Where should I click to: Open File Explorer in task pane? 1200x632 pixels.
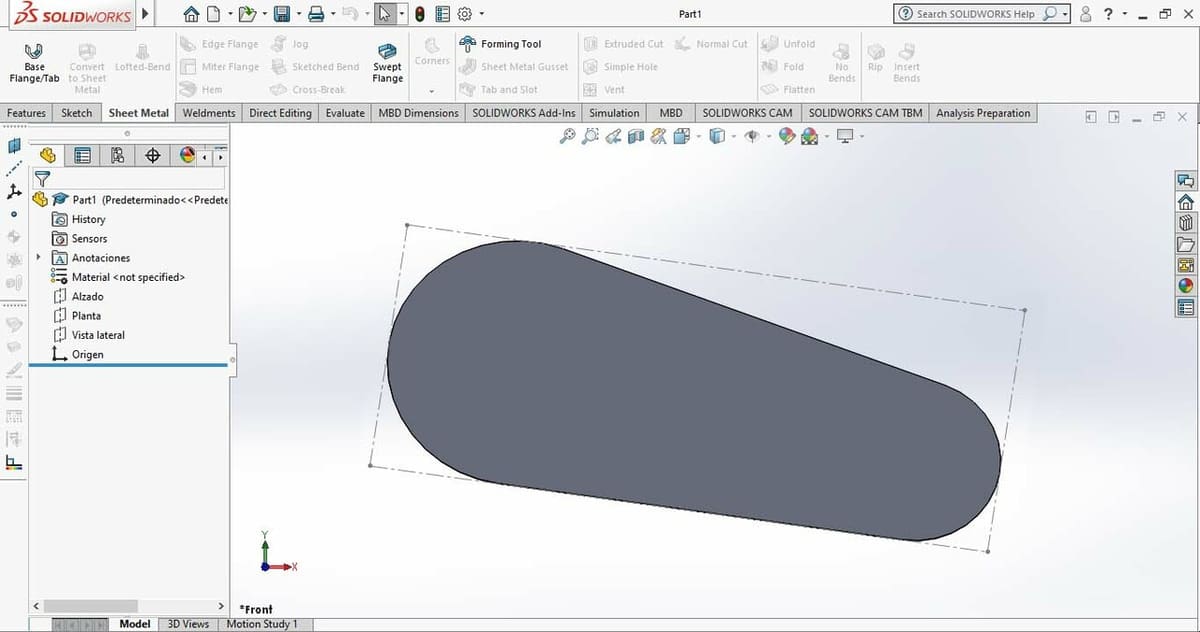(1186, 244)
